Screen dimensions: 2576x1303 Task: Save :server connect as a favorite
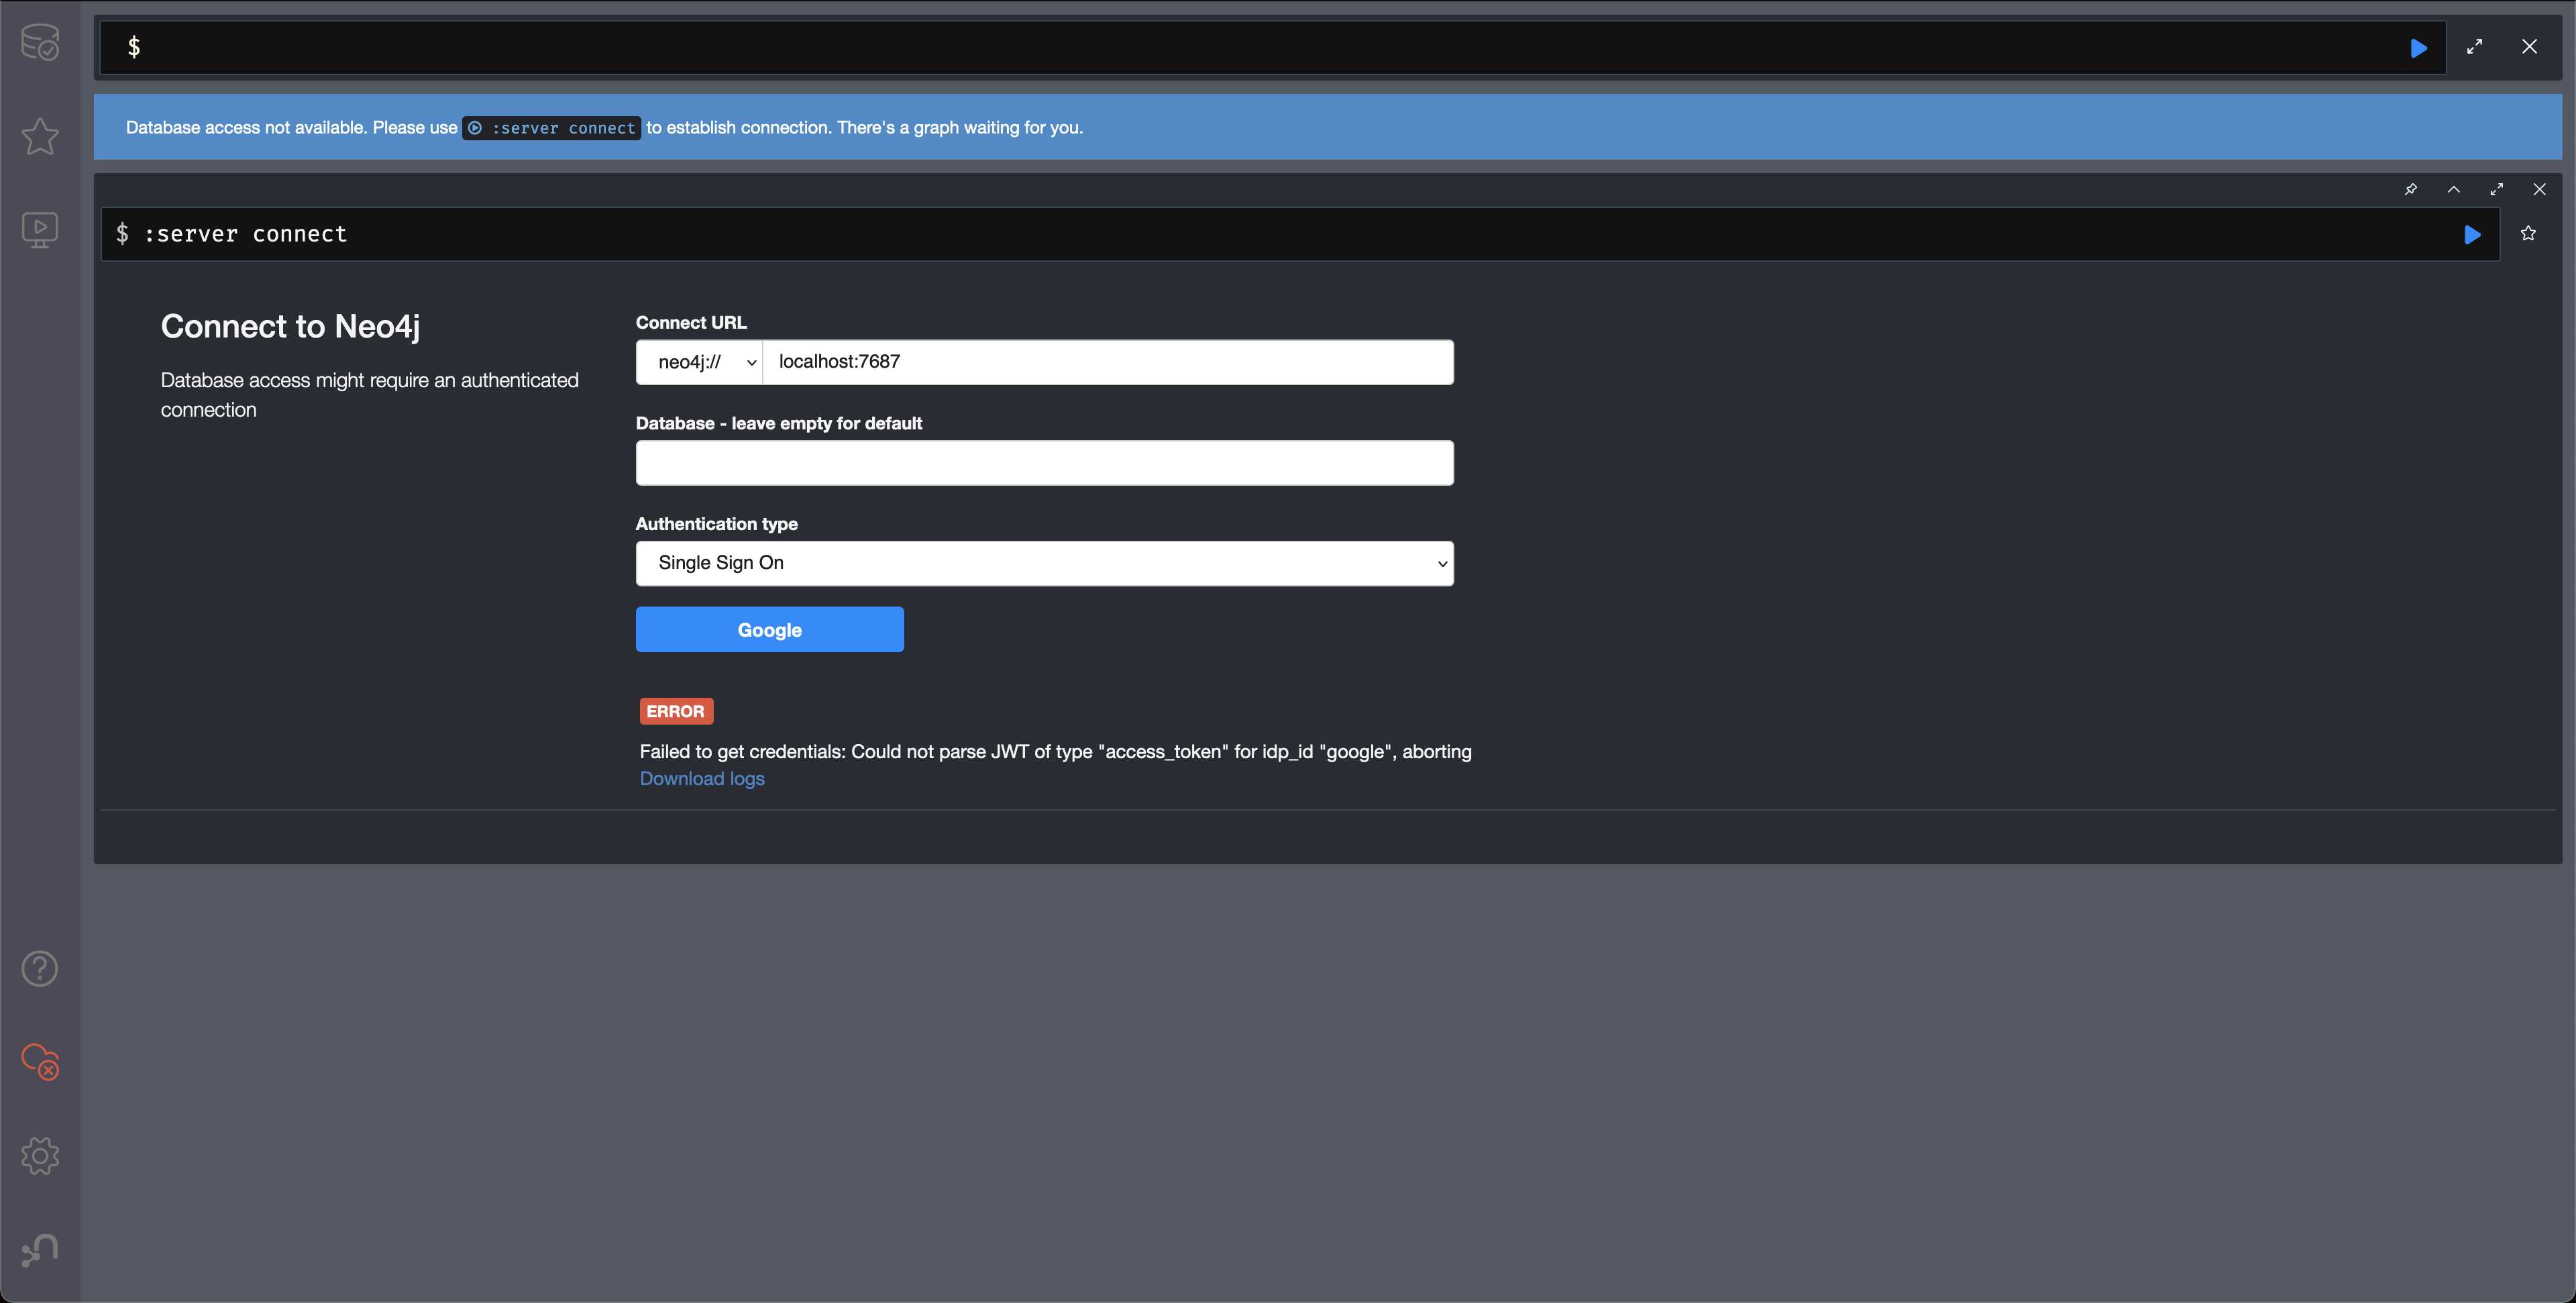tap(2528, 233)
